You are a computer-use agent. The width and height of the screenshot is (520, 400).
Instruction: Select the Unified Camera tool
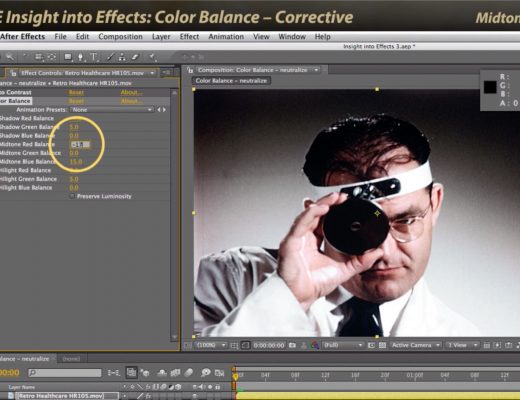[39, 57]
